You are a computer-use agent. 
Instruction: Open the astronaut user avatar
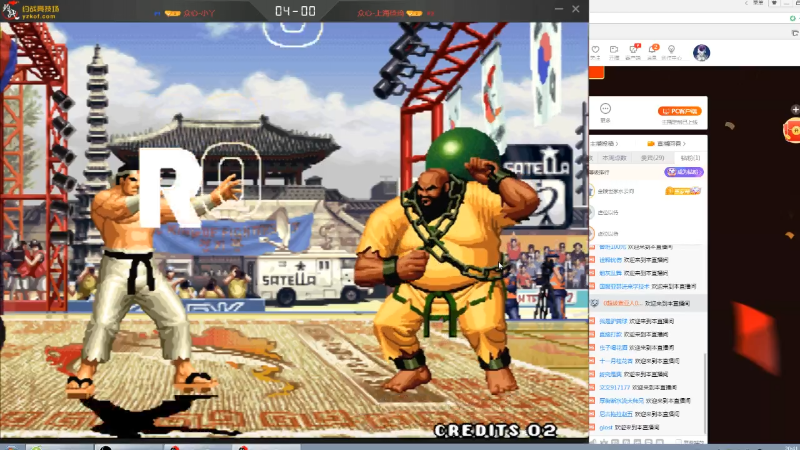[x=702, y=53]
